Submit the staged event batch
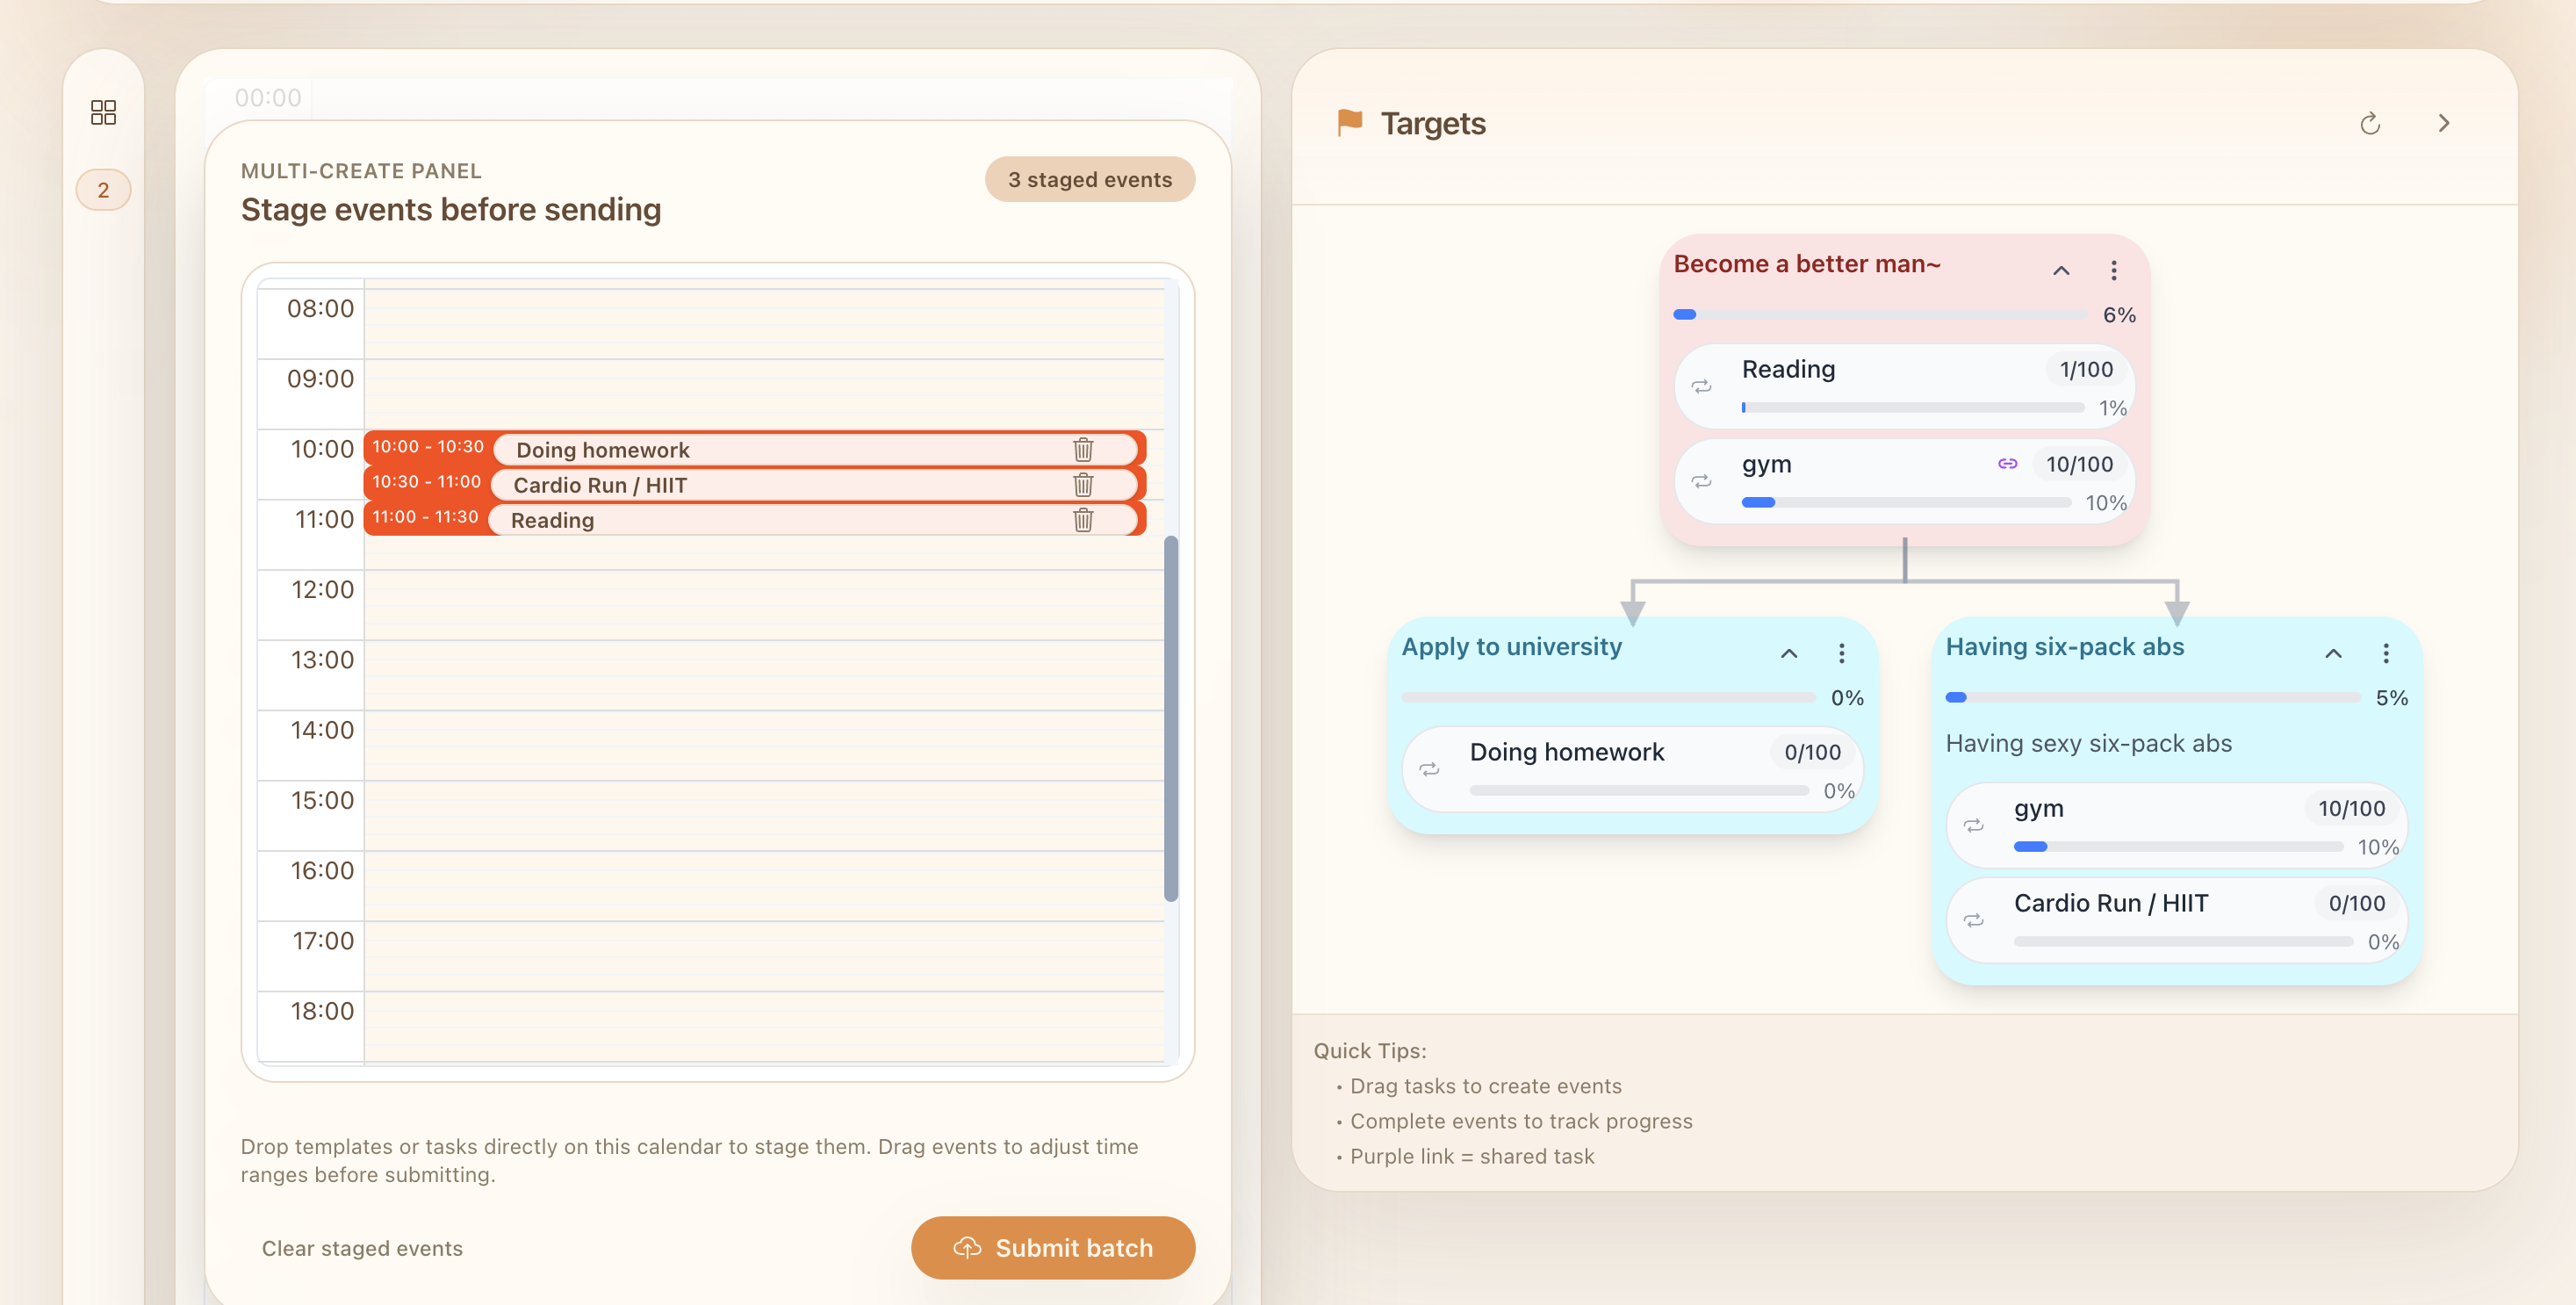This screenshot has width=2576, height=1305. pos(1053,1248)
